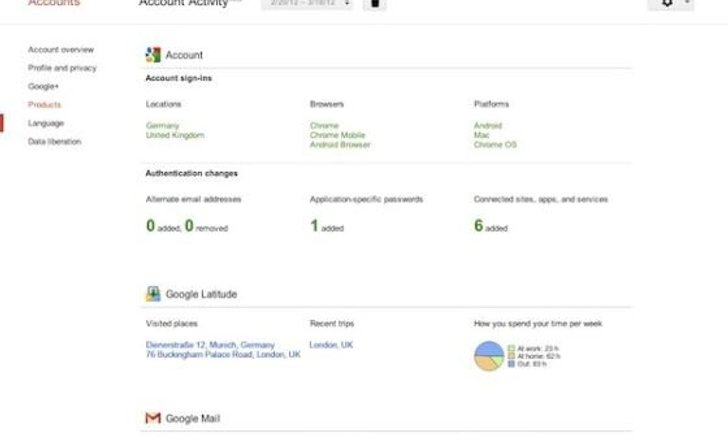728x437 pixels.
Task: Click the Chrome browser link
Action: 325,125
